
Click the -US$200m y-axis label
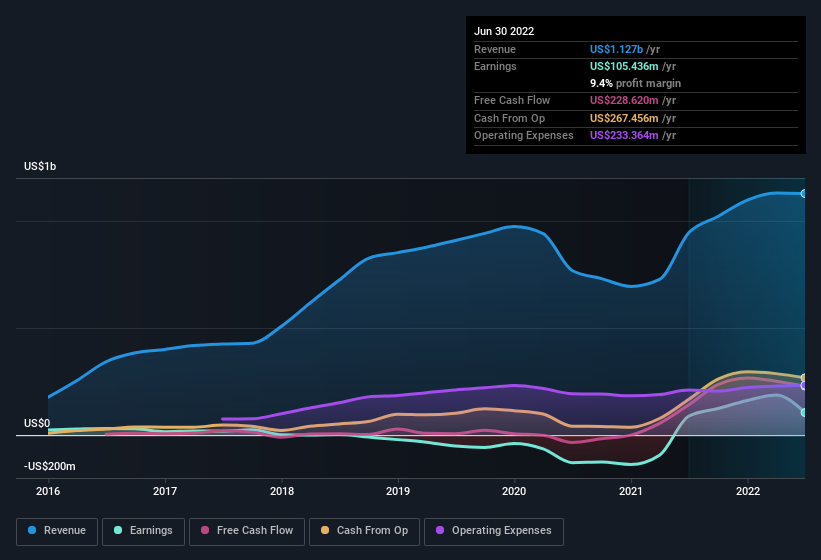tap(50, 466)
